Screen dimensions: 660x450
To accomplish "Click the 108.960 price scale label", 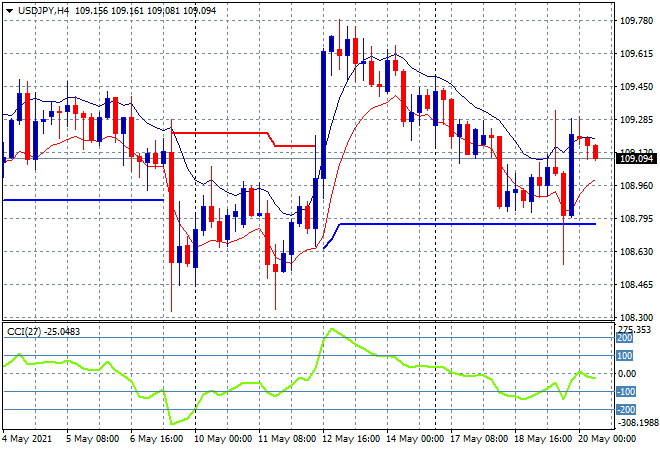I will coord(636,186).
